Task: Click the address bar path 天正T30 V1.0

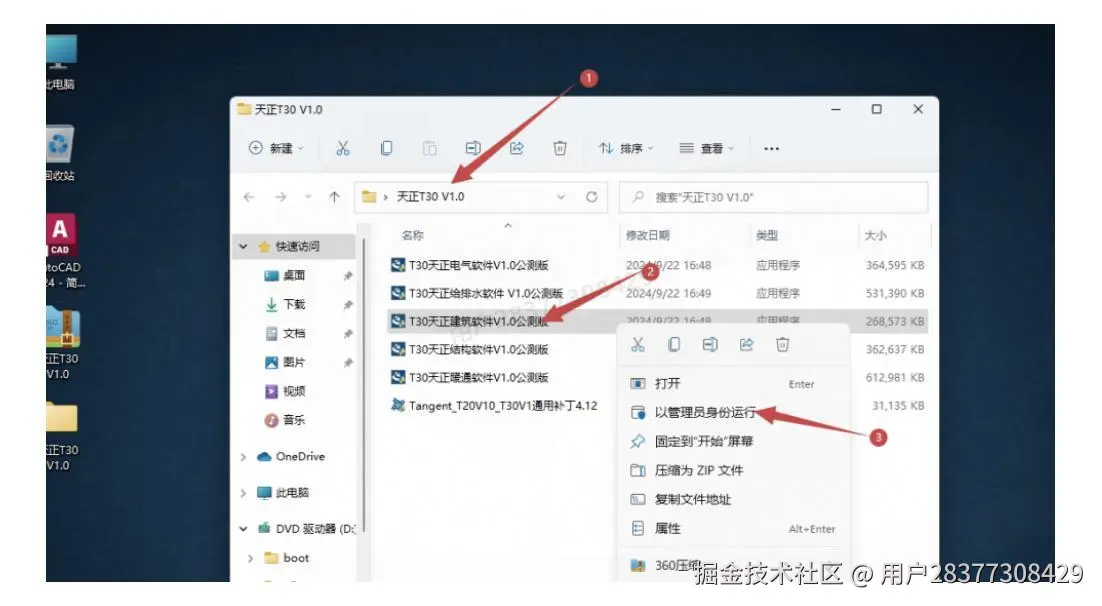Action: pos(430,197)
